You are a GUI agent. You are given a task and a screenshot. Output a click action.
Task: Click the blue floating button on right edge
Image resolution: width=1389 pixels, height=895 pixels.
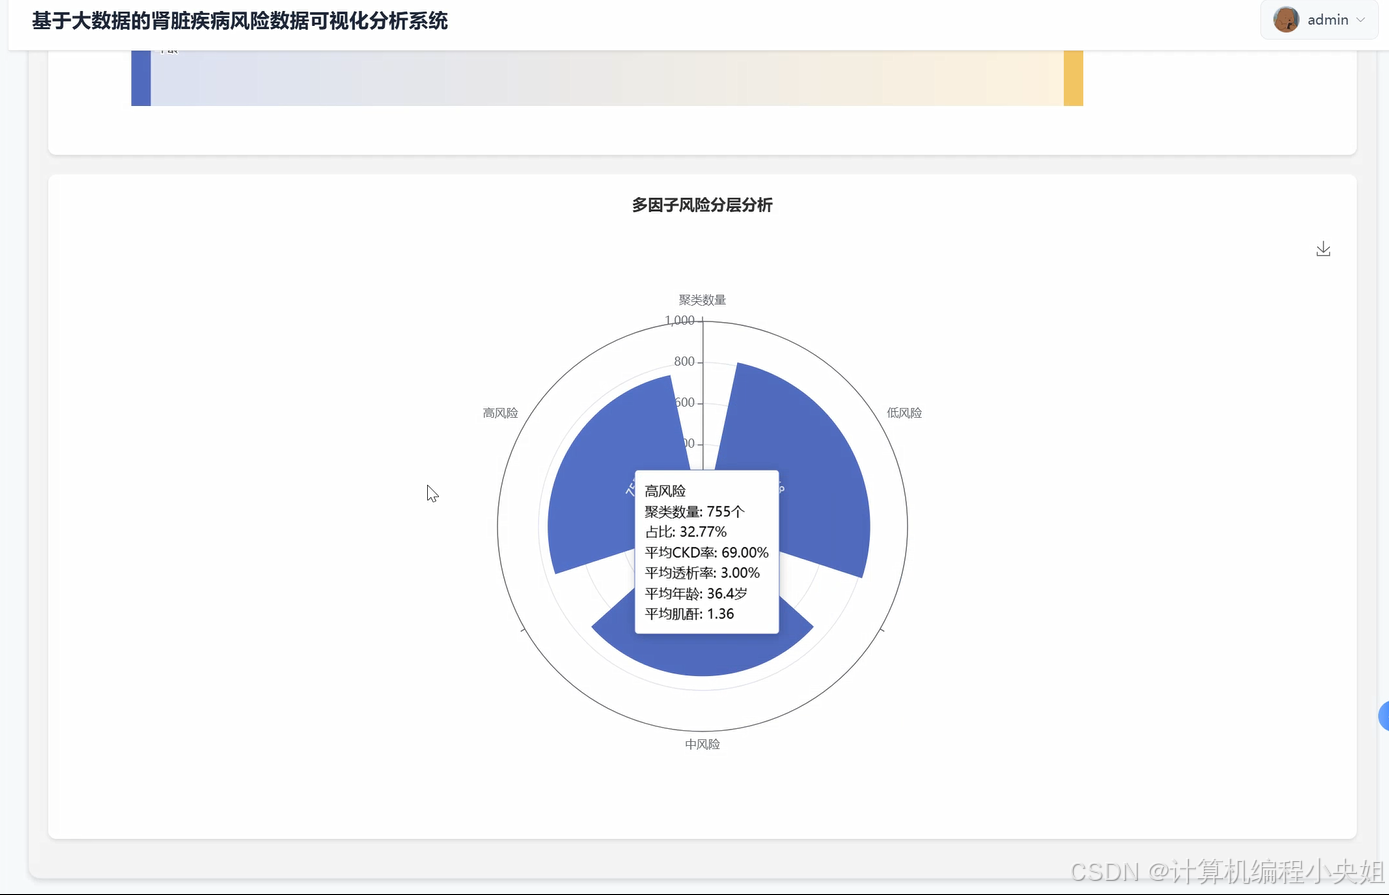click(x=1384, y=716)
